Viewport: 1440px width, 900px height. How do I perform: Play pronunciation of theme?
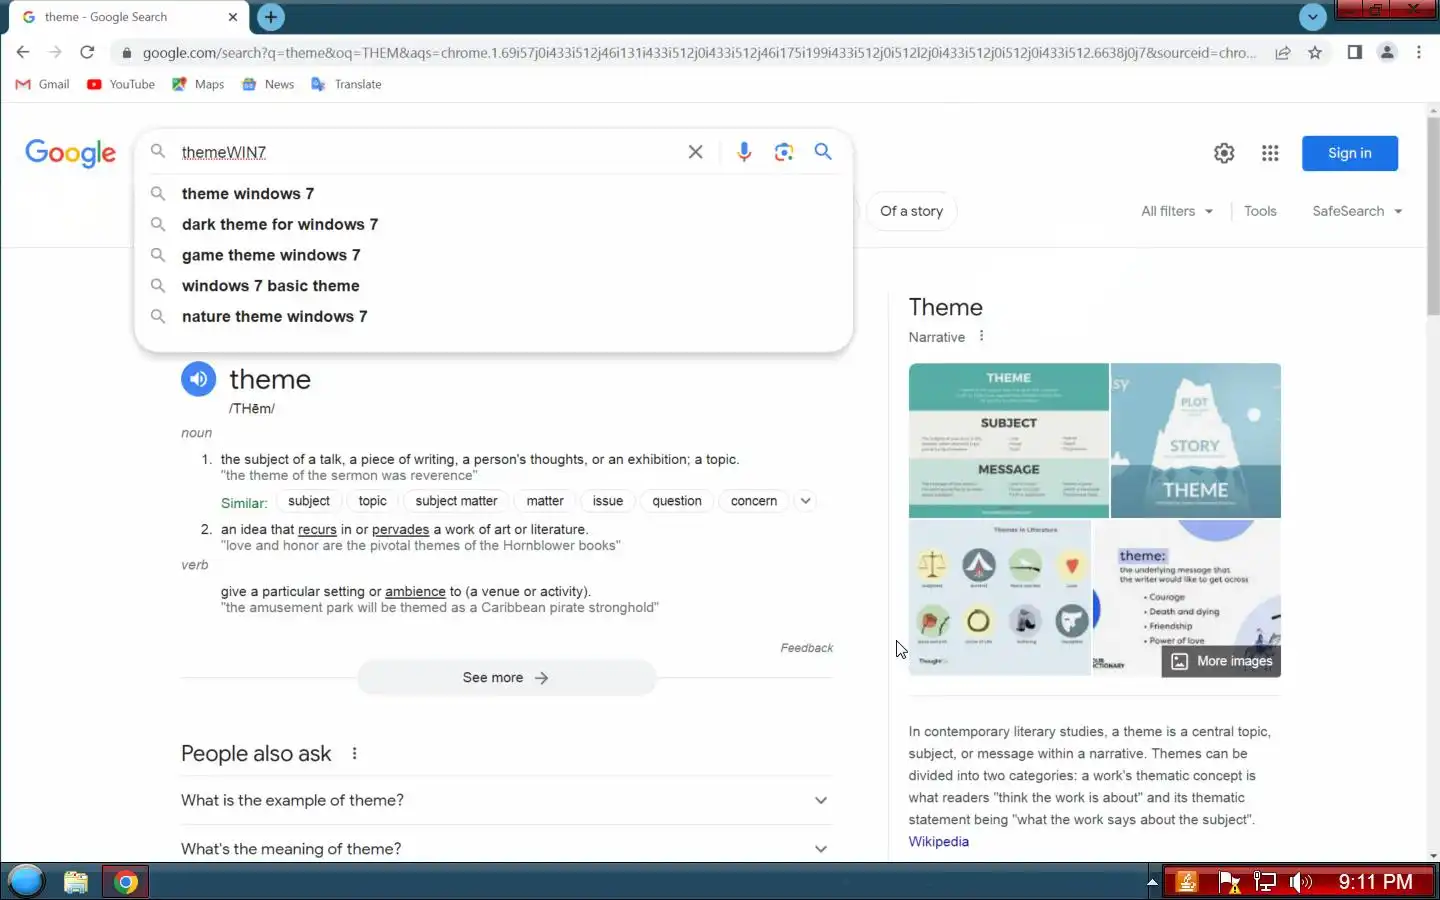pos(198,379)
